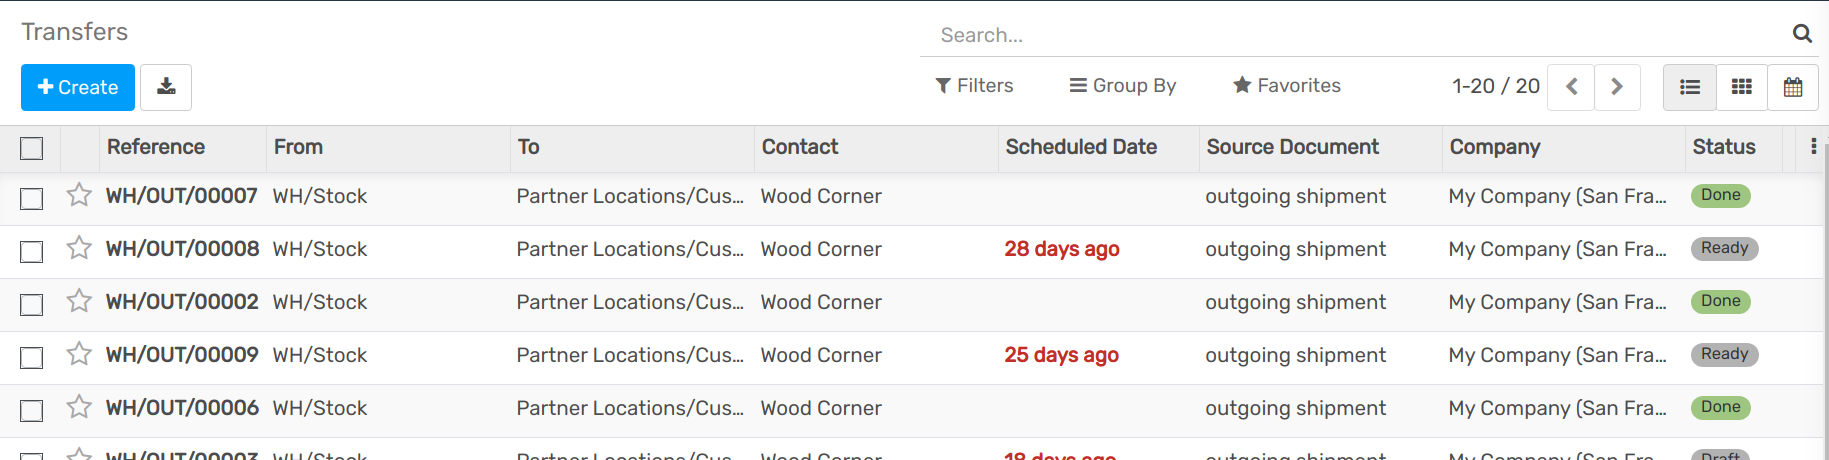Open the optional columns menu
1829x460 pixels.
click(1813, 147)
